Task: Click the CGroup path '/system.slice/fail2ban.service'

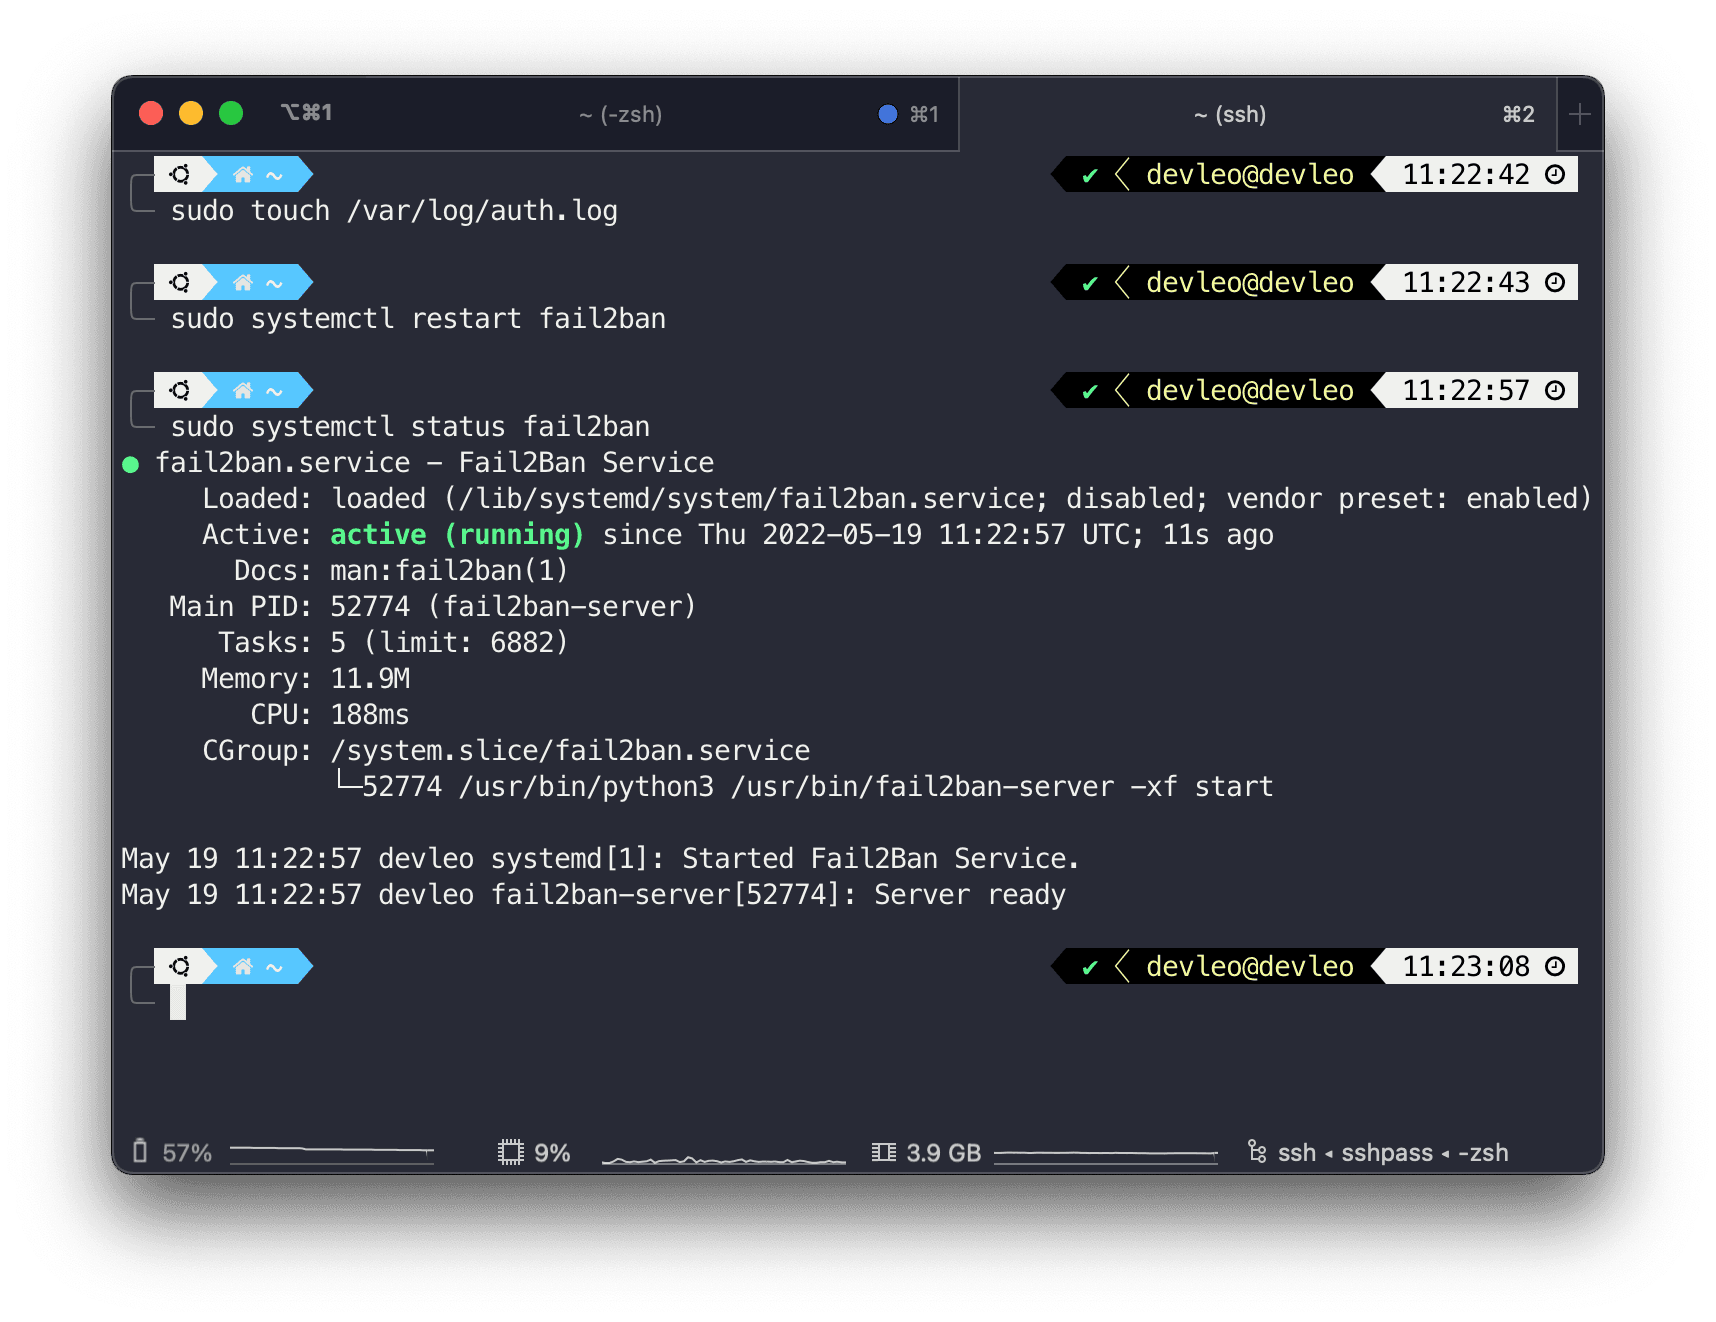Action: pos(570,751)
